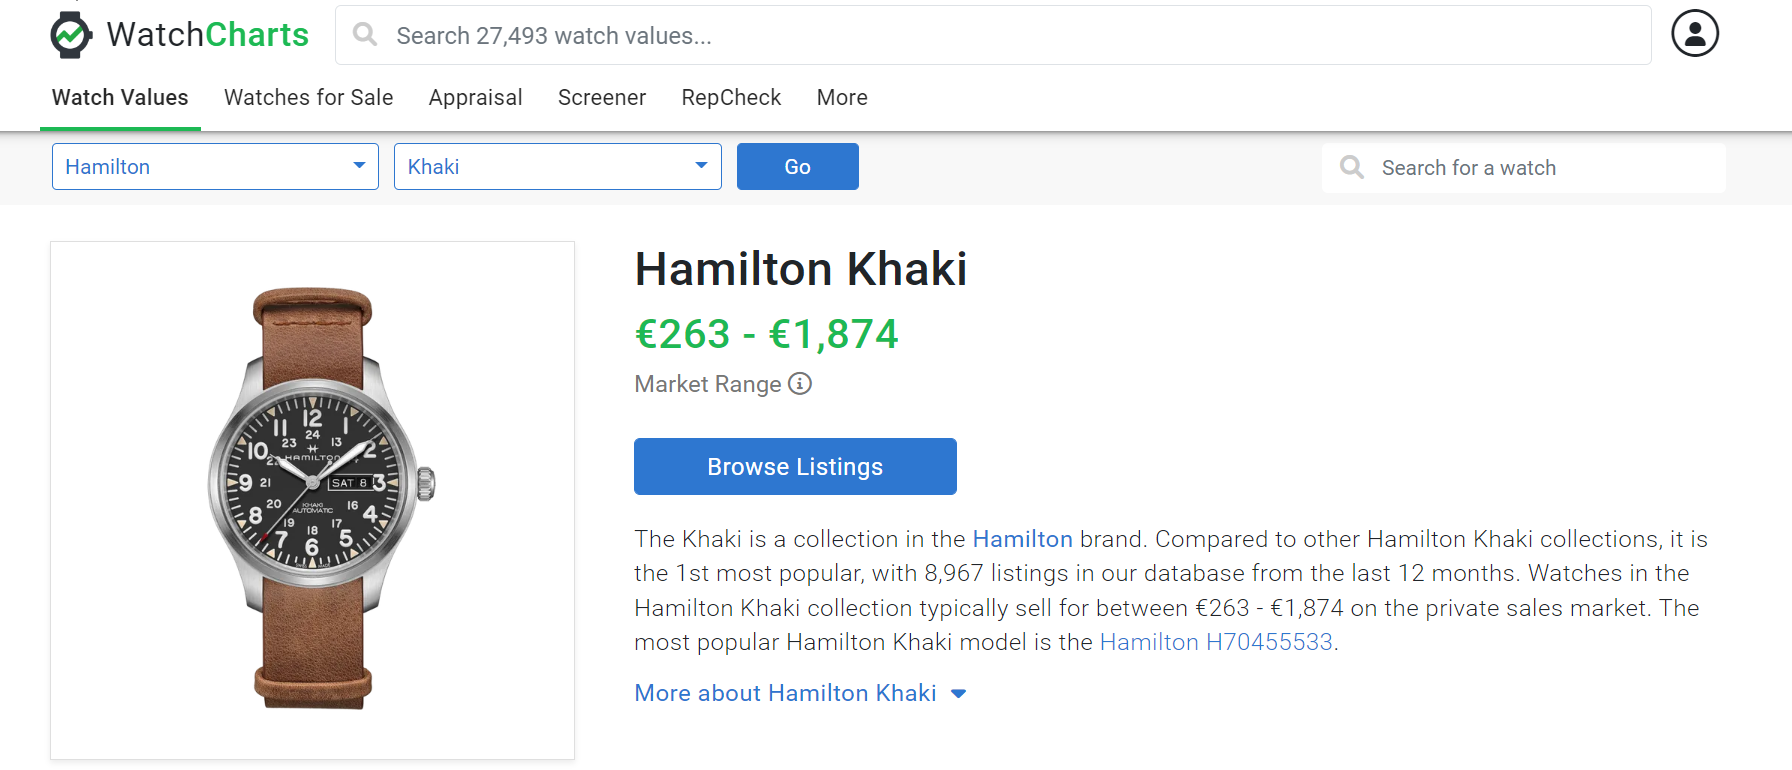The width and height of the screenshot is (1792, 770).
Task: Open the Khaki collection dropdown
Action: click(x=557, y=167)
